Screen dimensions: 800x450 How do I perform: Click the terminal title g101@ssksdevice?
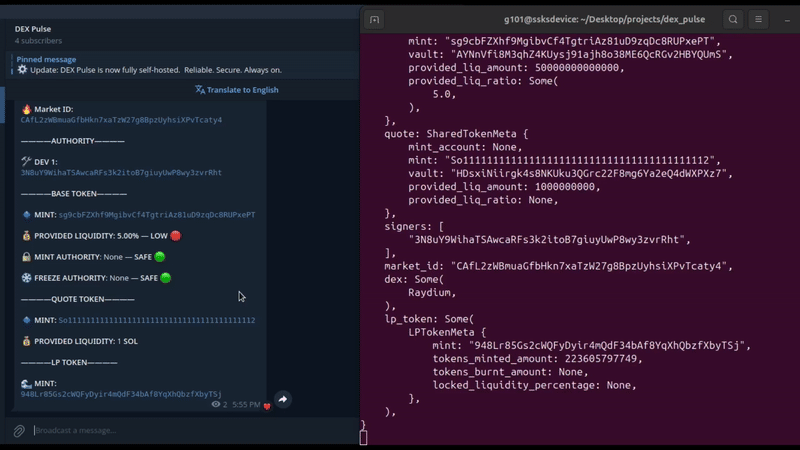pyautogui.click(x=605, y=19)
